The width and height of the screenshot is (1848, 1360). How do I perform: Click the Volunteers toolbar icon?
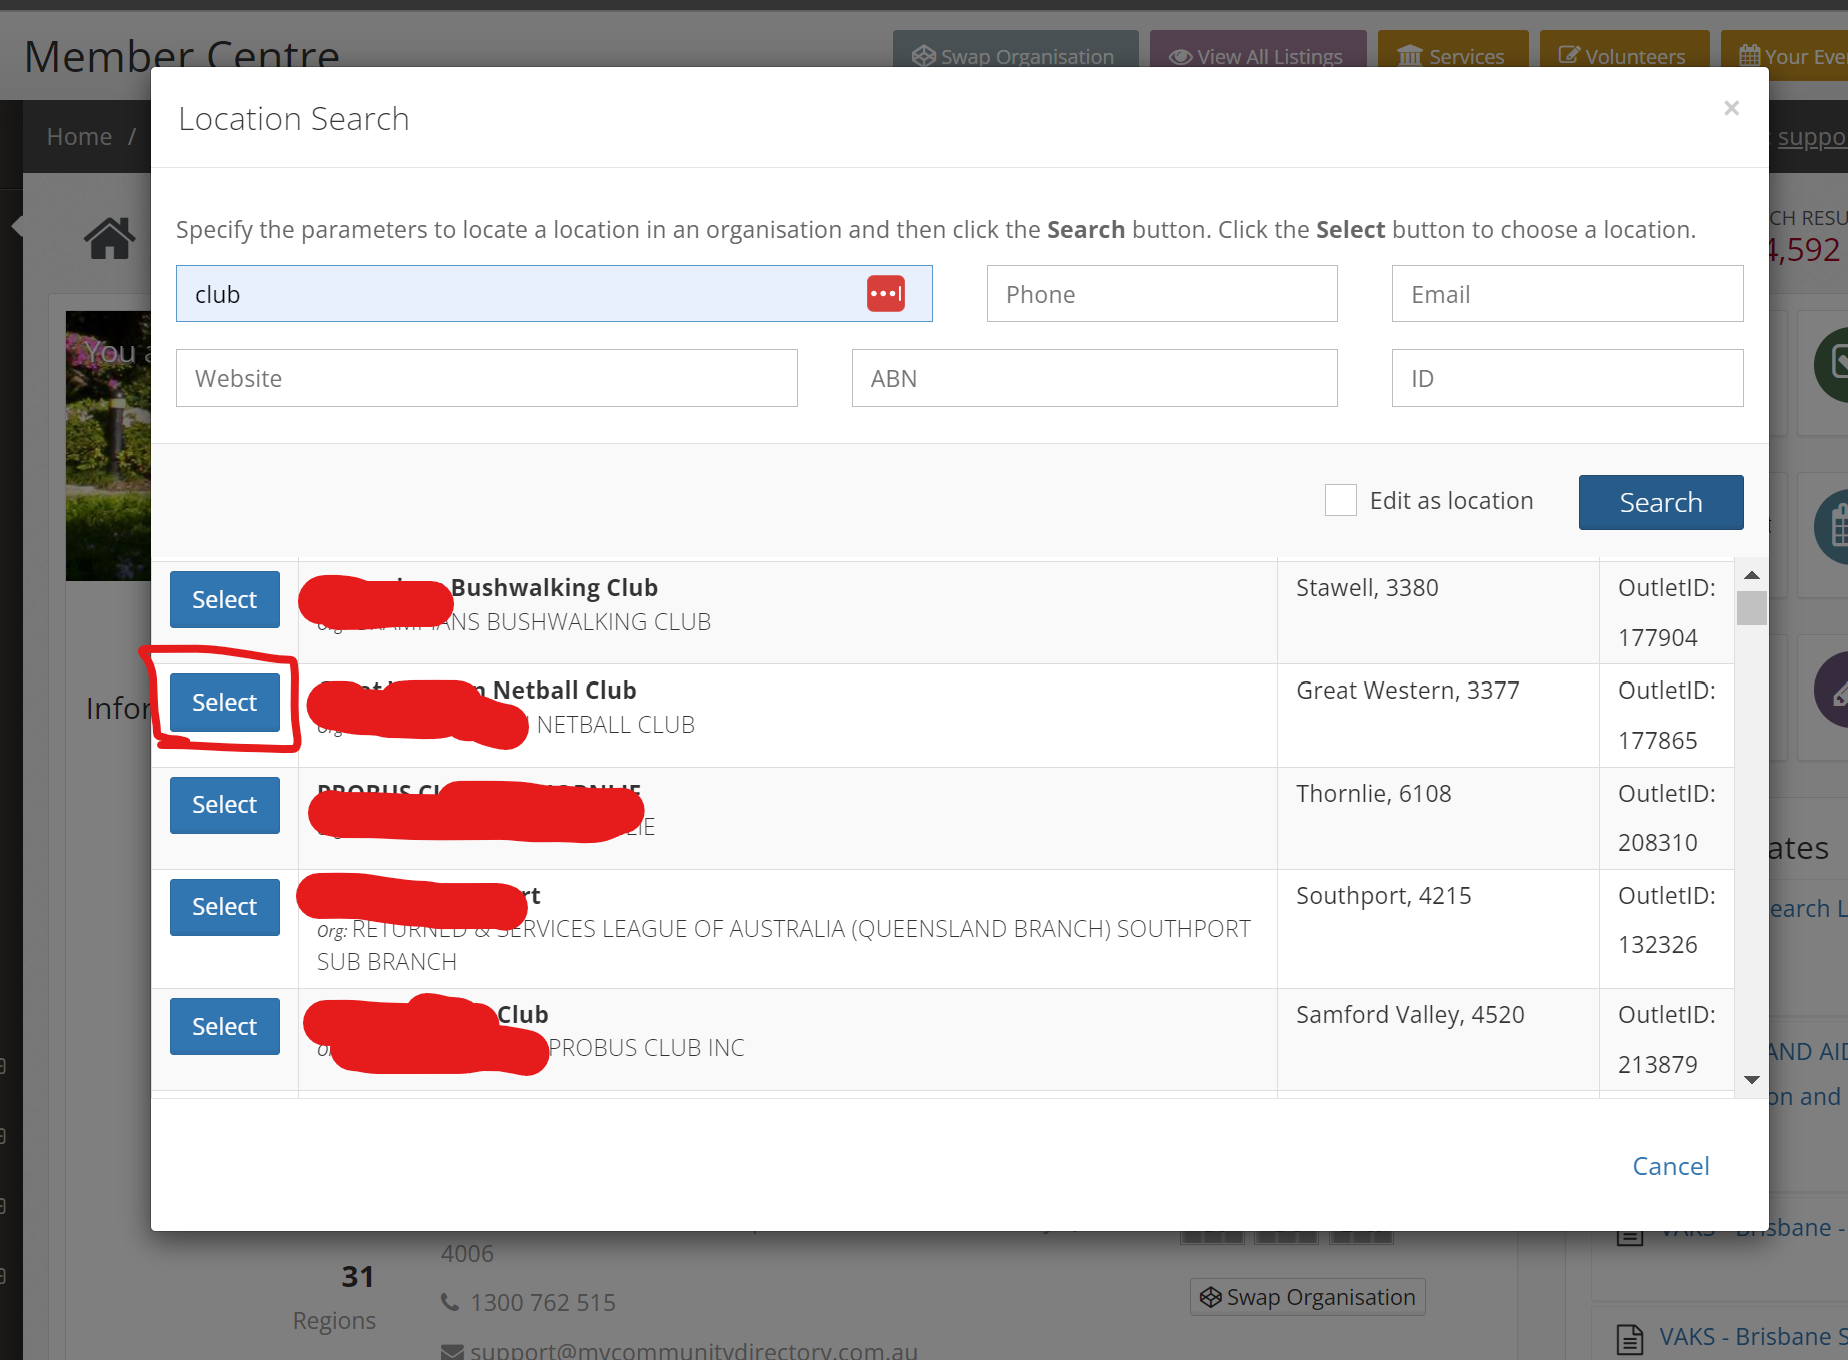[x=1566, y=55]
